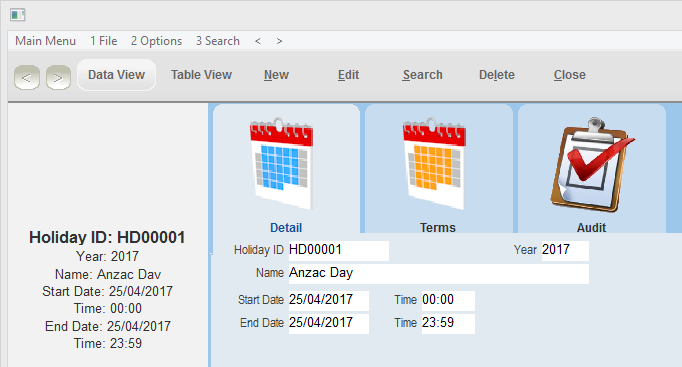Screen dimensions: 682x367
Task: Click the Name field Anzac Day
Action: (x=439, y=274)
